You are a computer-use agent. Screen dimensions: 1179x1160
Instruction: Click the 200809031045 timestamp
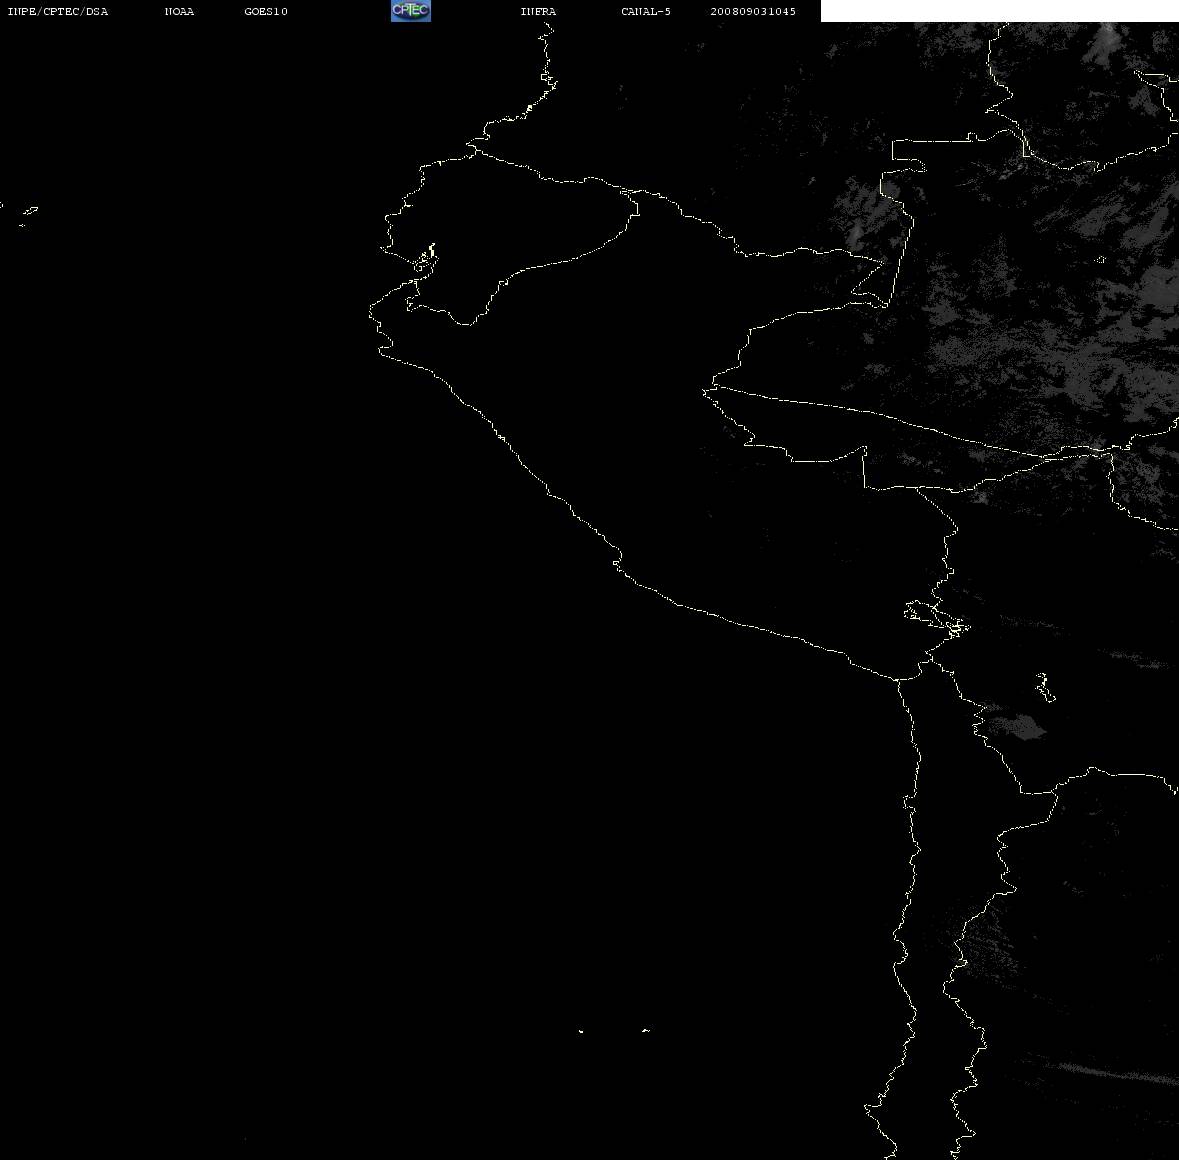[753, 11]
